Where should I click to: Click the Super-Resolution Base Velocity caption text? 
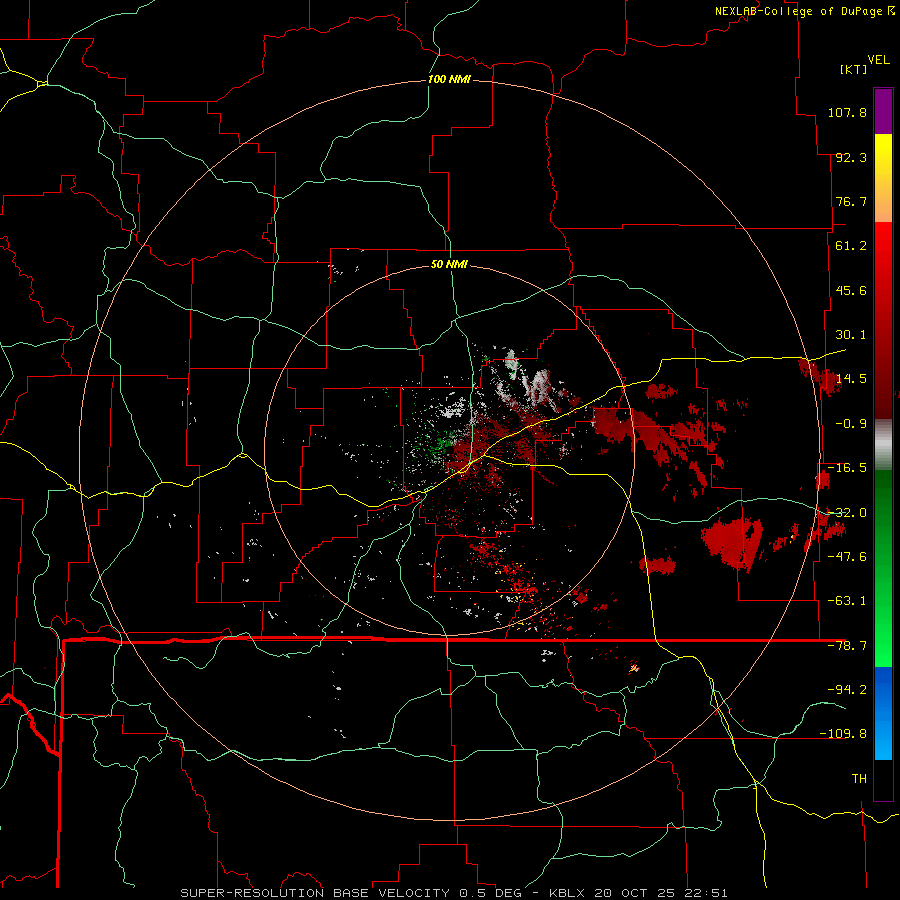click(315, 893)
